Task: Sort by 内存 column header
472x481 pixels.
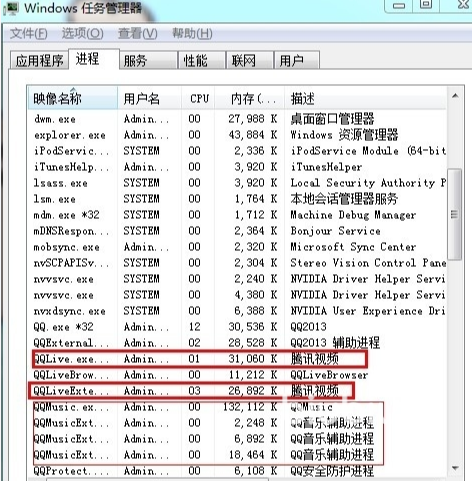Action: 250,98
